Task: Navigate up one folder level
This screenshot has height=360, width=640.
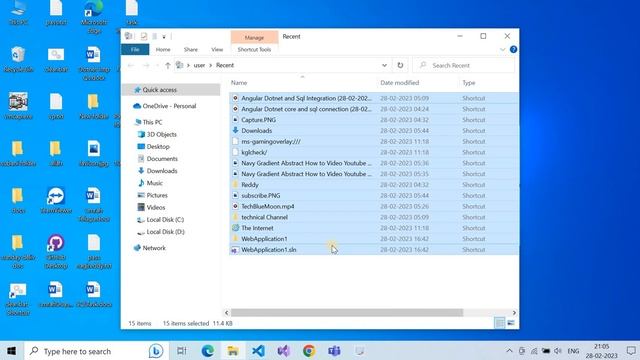Action: 167,65
